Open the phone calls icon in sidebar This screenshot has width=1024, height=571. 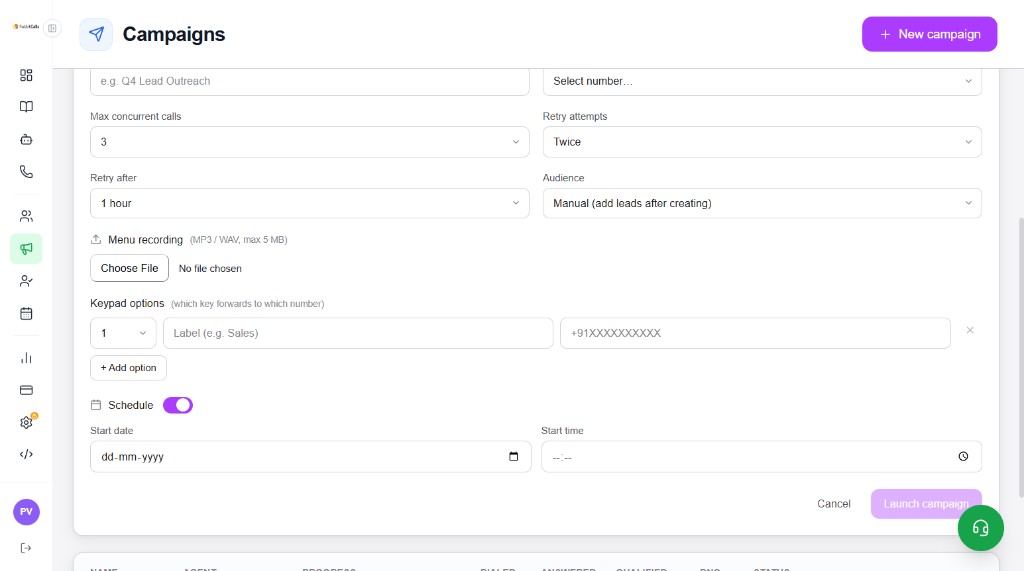pos(26,172)
